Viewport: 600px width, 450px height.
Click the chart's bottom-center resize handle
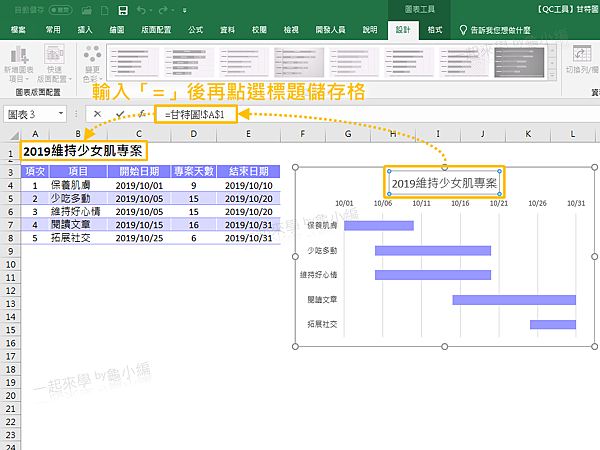[445, 346]
